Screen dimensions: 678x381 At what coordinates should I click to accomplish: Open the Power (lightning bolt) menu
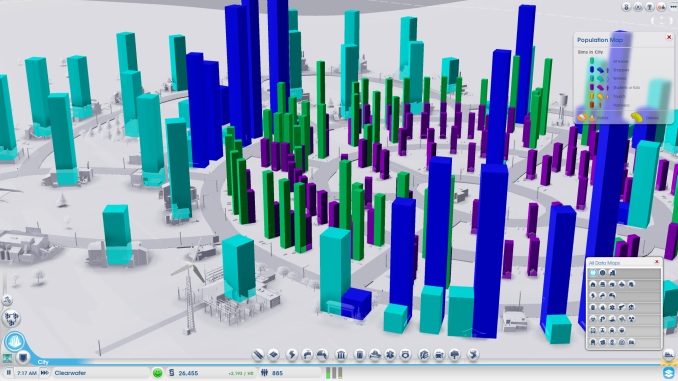tap(292, 355)
